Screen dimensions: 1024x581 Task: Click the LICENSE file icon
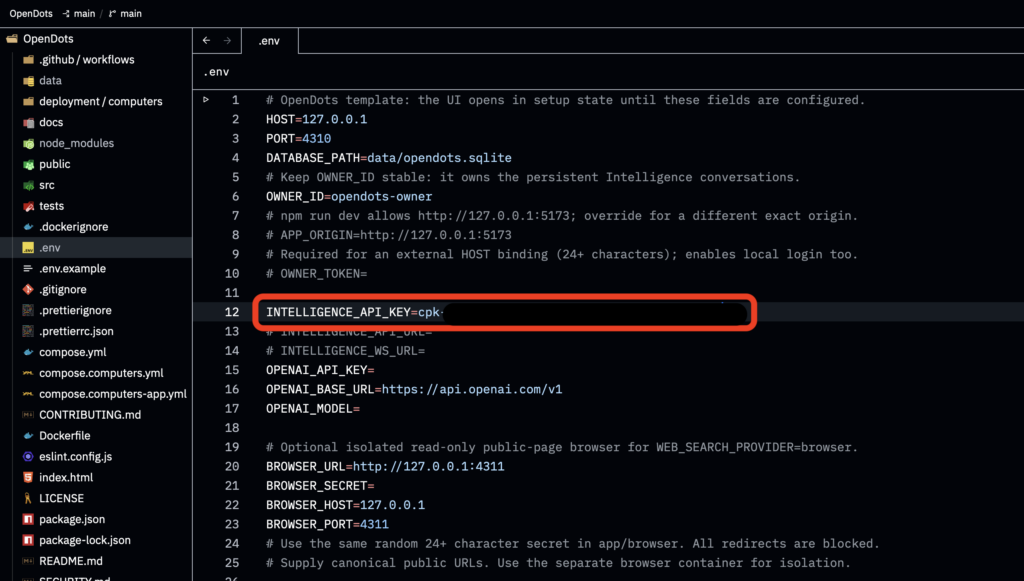tap(28, 498)
